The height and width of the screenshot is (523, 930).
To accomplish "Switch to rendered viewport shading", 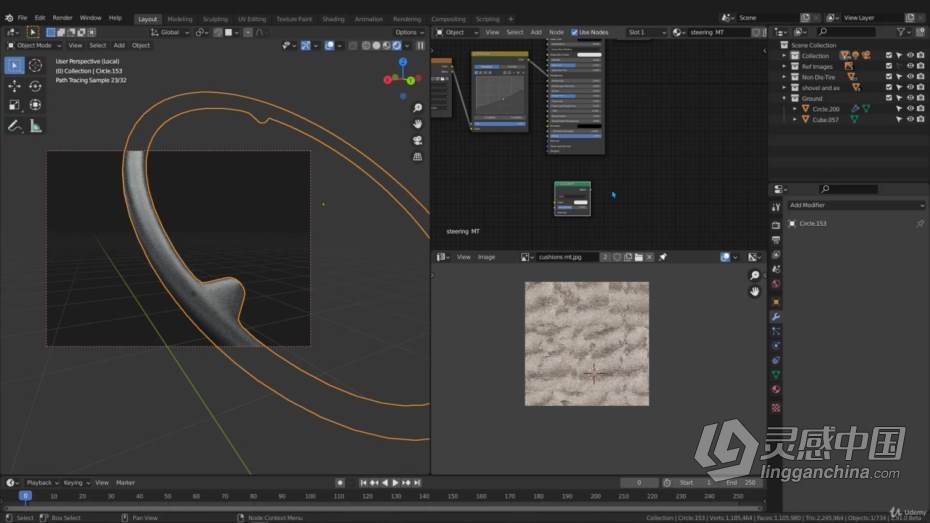I will point(397,46).
